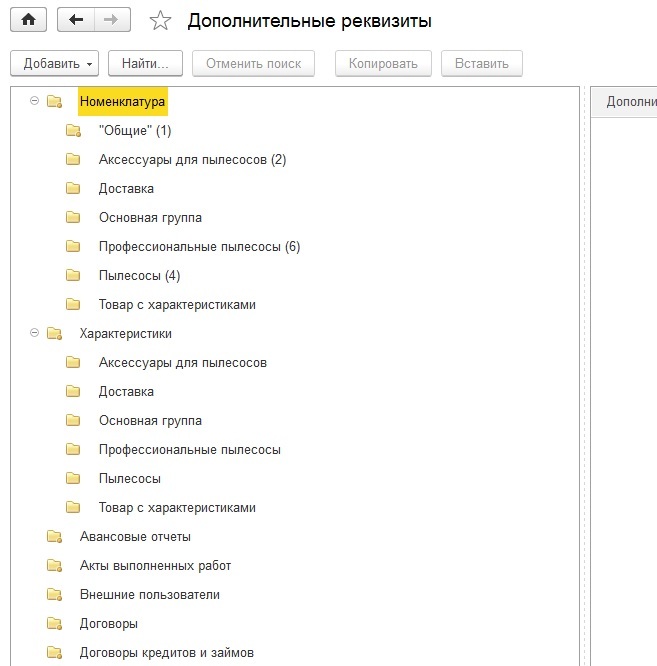Click folder icon next to "Общие" (1)
This screenshot has height=666, width=657.
pos(73,130)
